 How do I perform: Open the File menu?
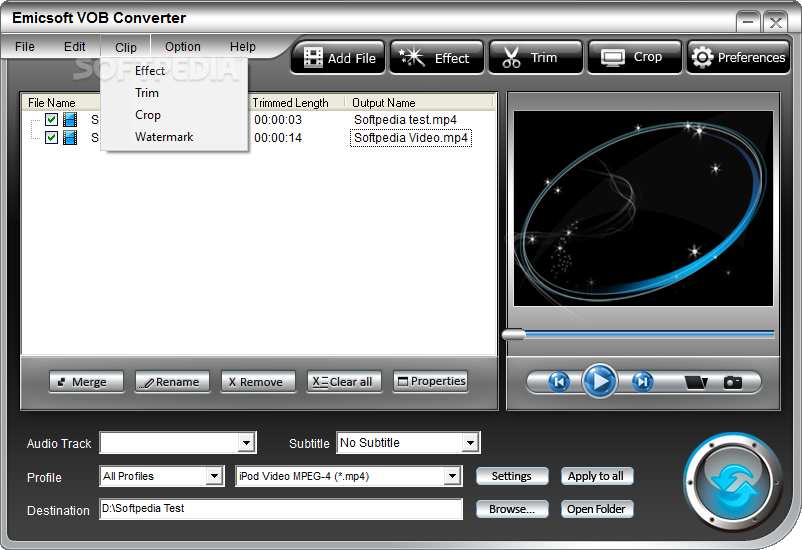25,47
